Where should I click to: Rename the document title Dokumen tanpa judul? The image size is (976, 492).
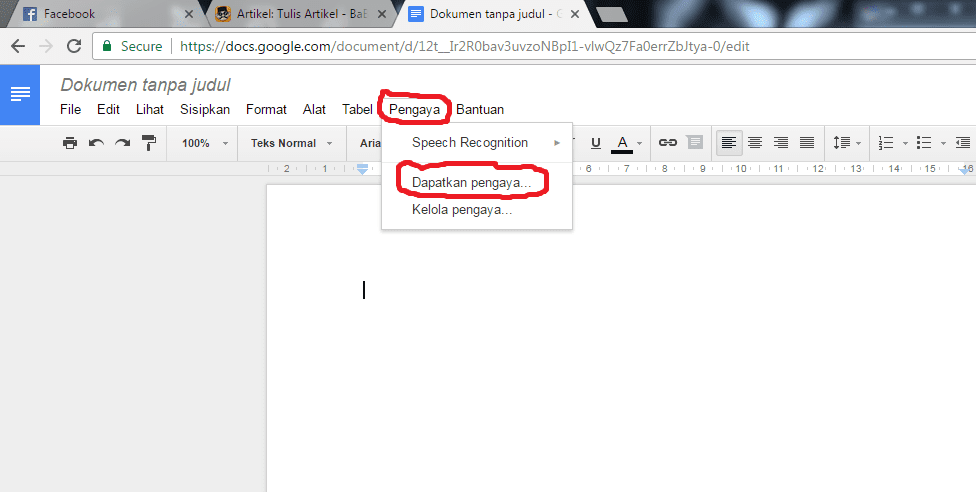(x=146, y=85)
